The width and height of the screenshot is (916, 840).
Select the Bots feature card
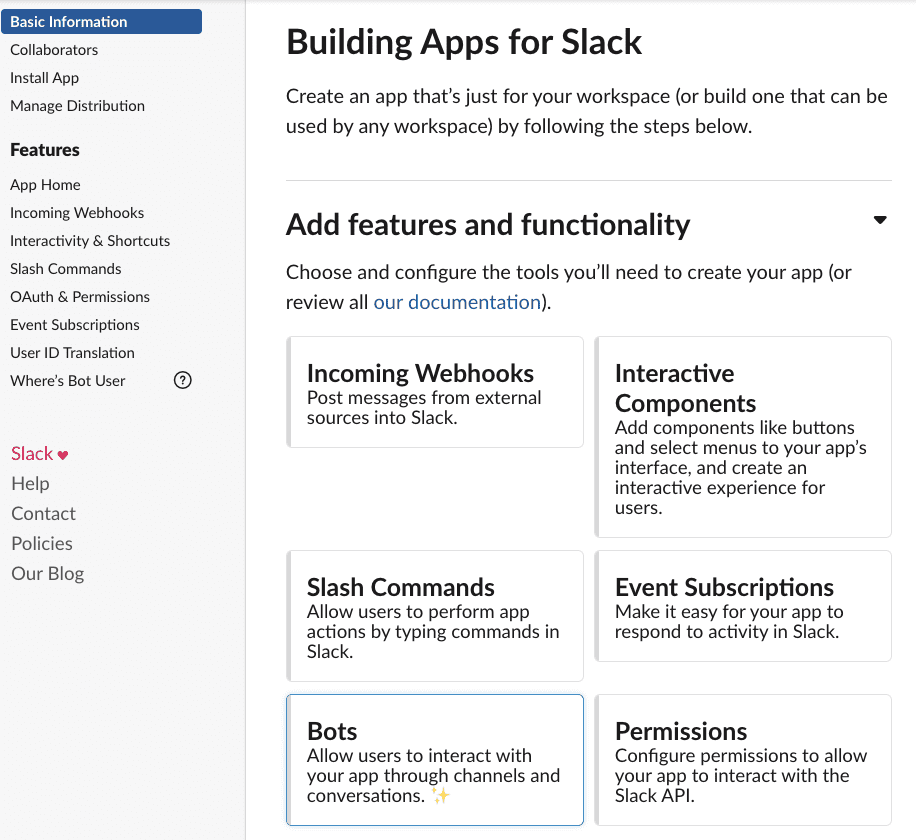point(435,760)
